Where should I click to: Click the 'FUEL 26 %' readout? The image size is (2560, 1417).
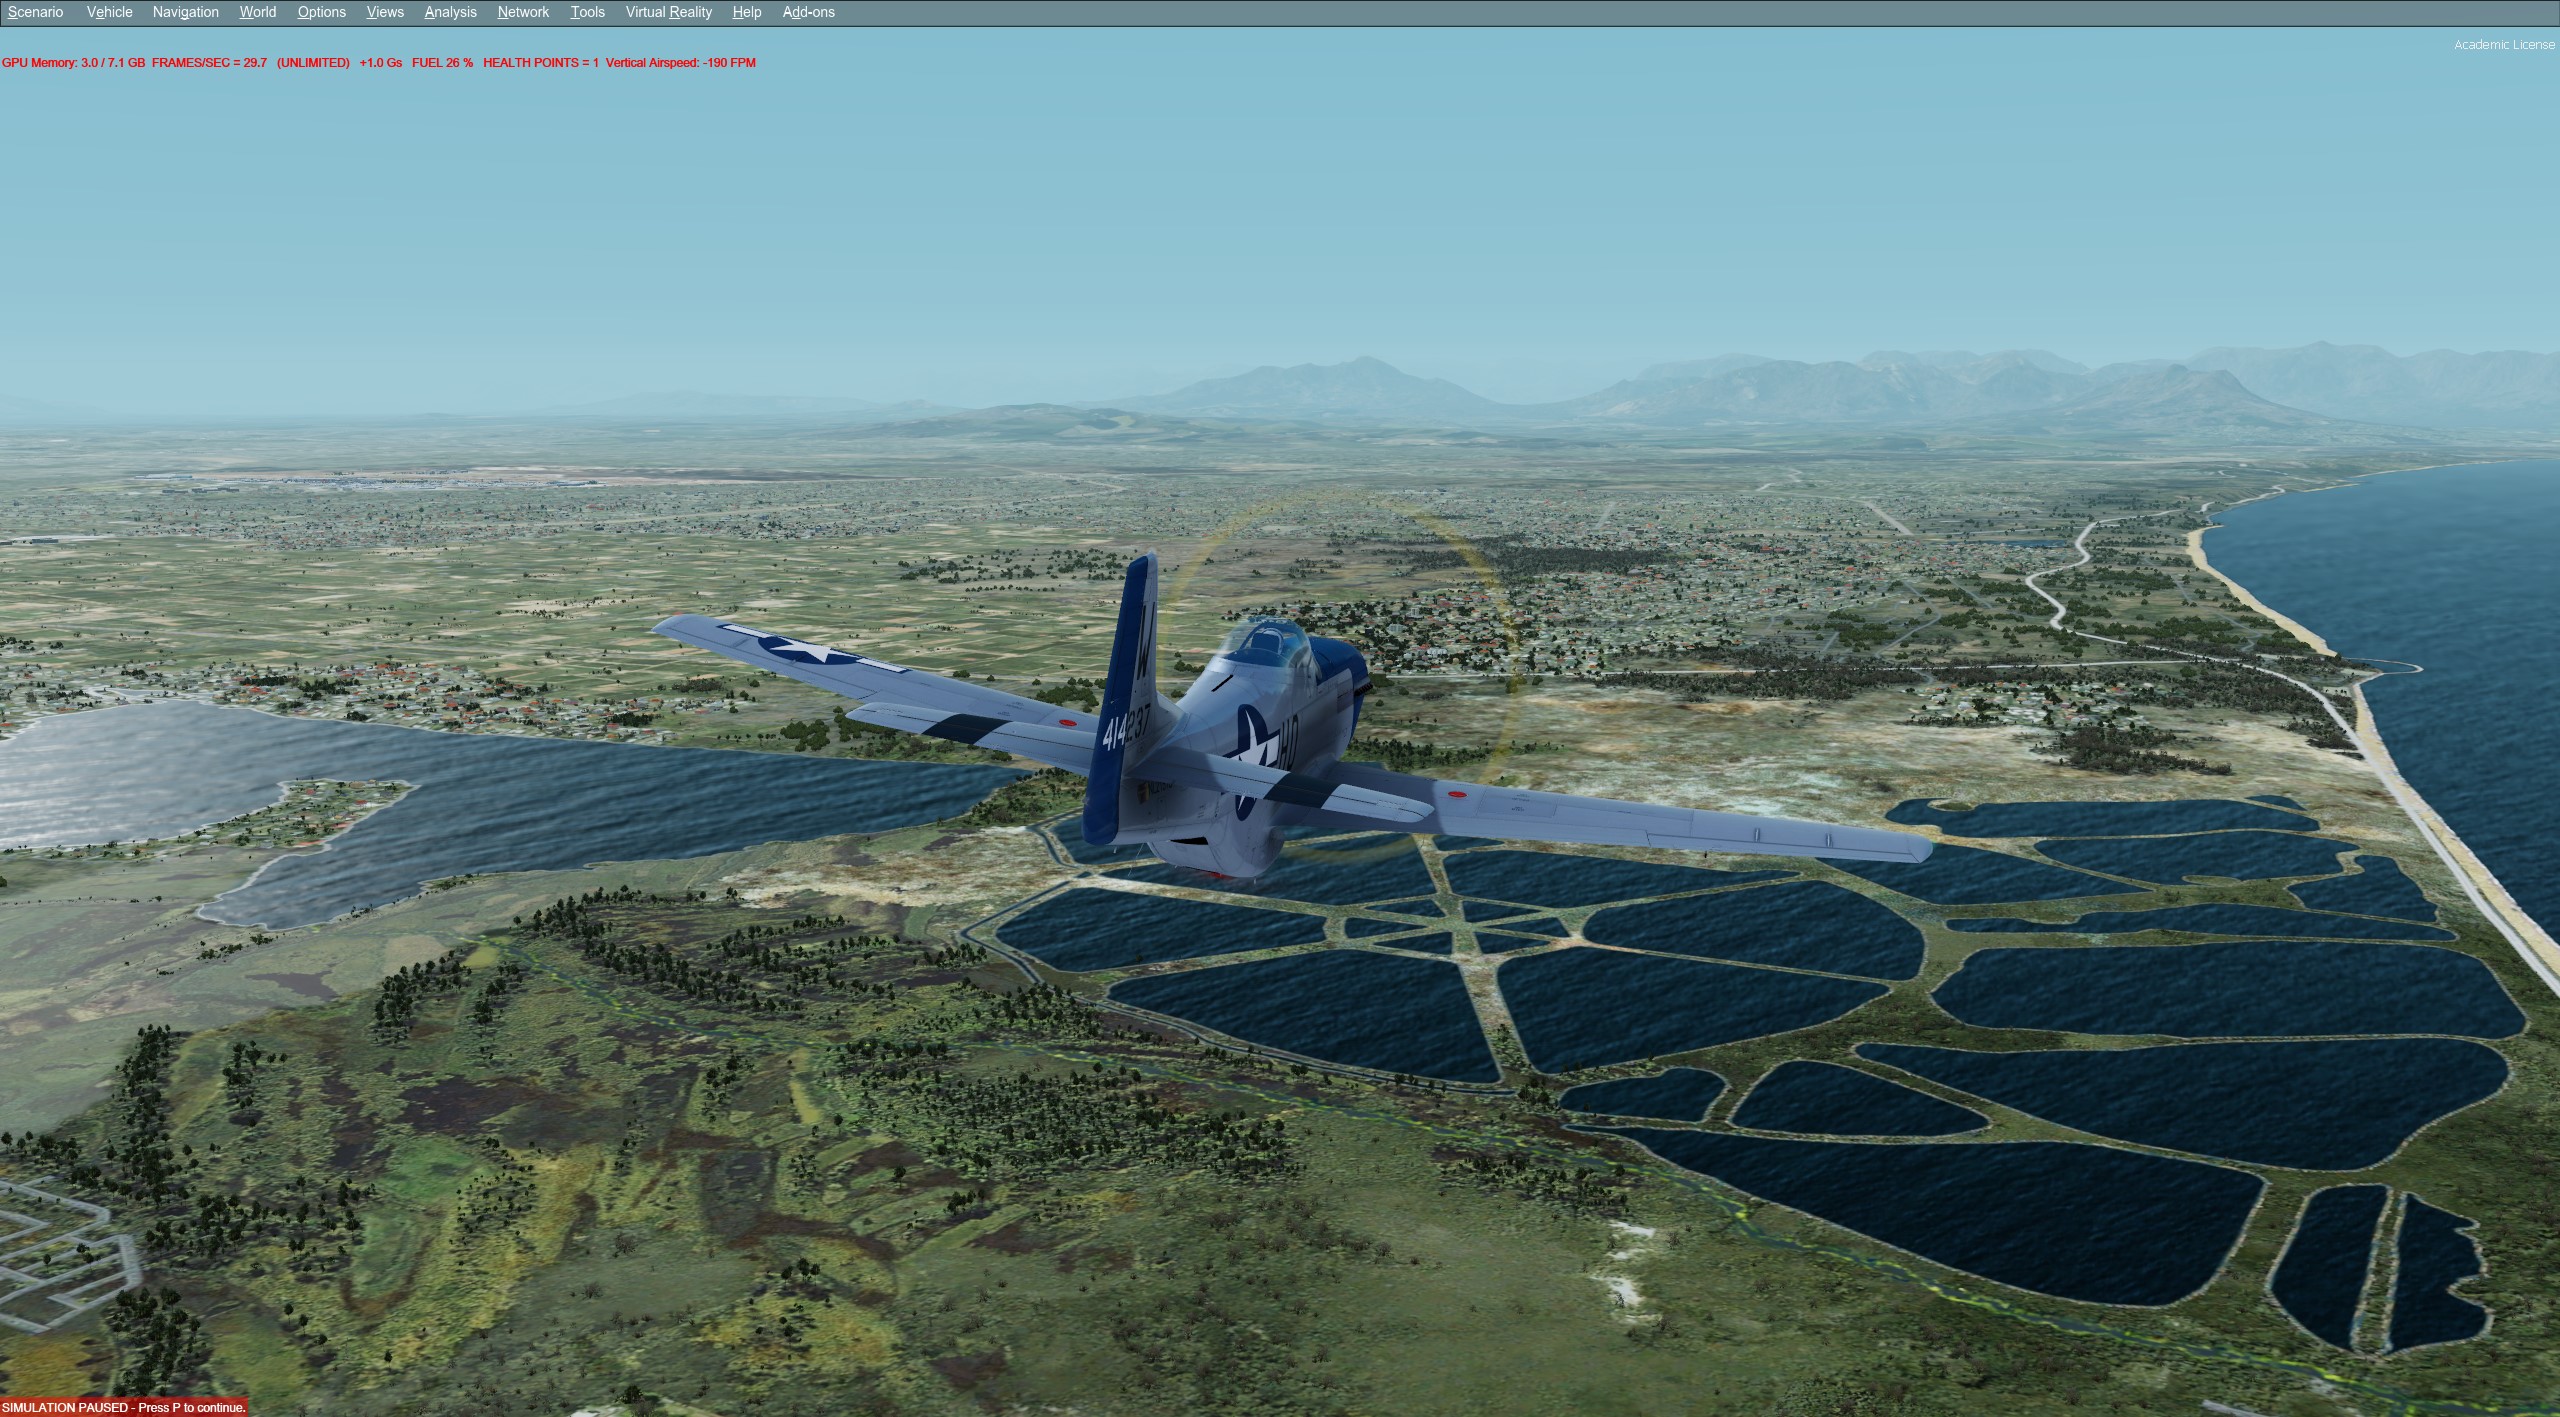click(x=442, y=63)
